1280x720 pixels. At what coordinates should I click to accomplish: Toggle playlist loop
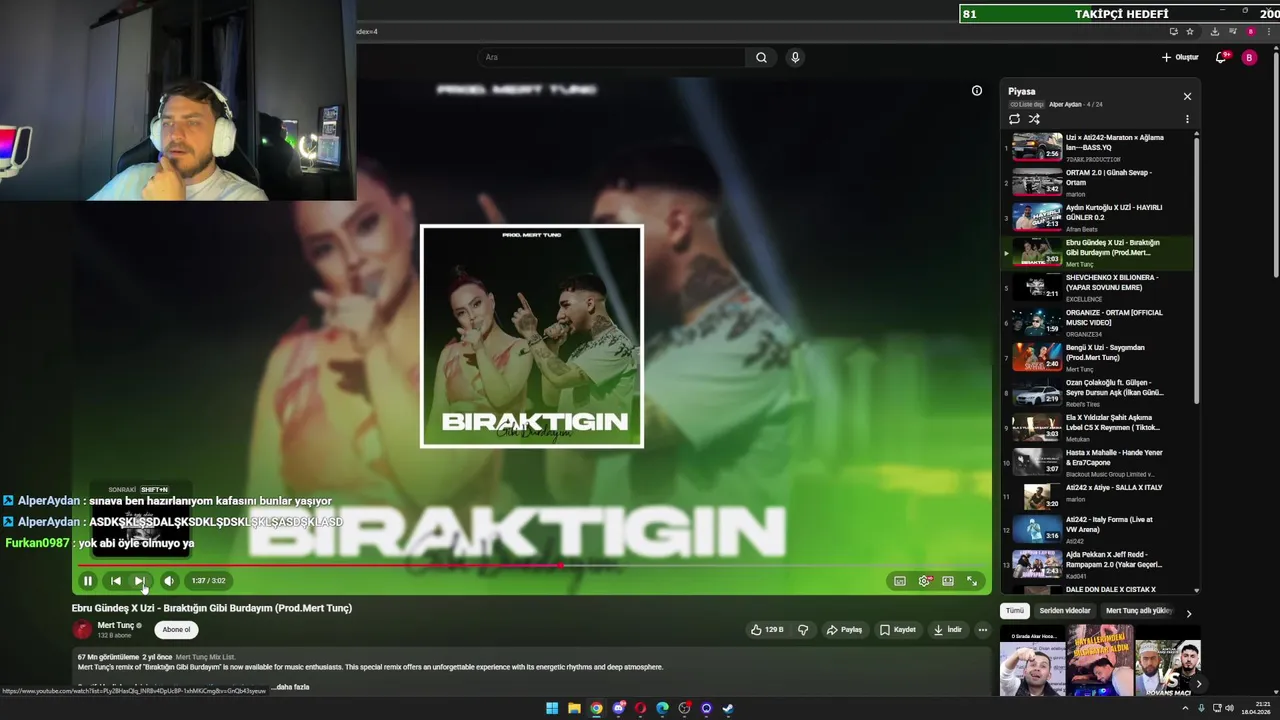(x=1014, y=119)
